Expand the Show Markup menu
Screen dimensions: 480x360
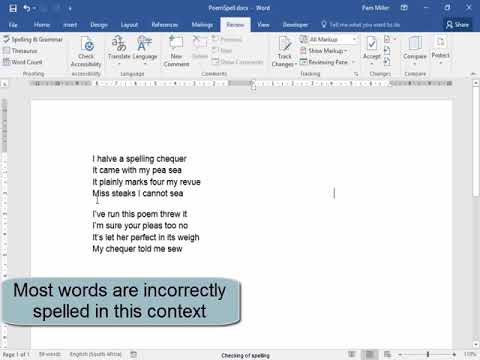tap(324, 51)
